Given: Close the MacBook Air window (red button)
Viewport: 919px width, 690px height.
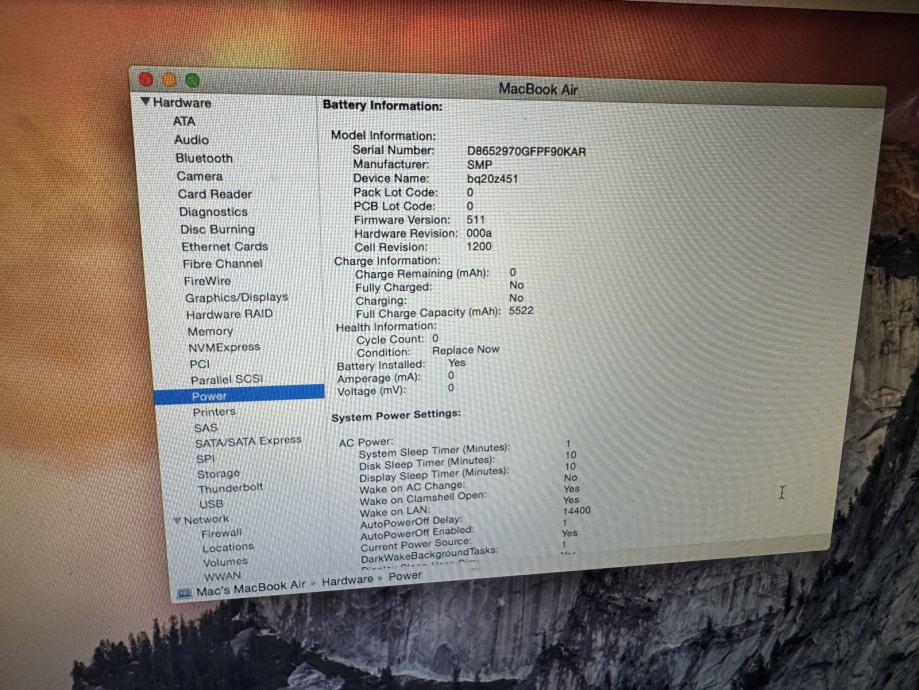Looking at the screenshot, I should [x=146, y=79].
